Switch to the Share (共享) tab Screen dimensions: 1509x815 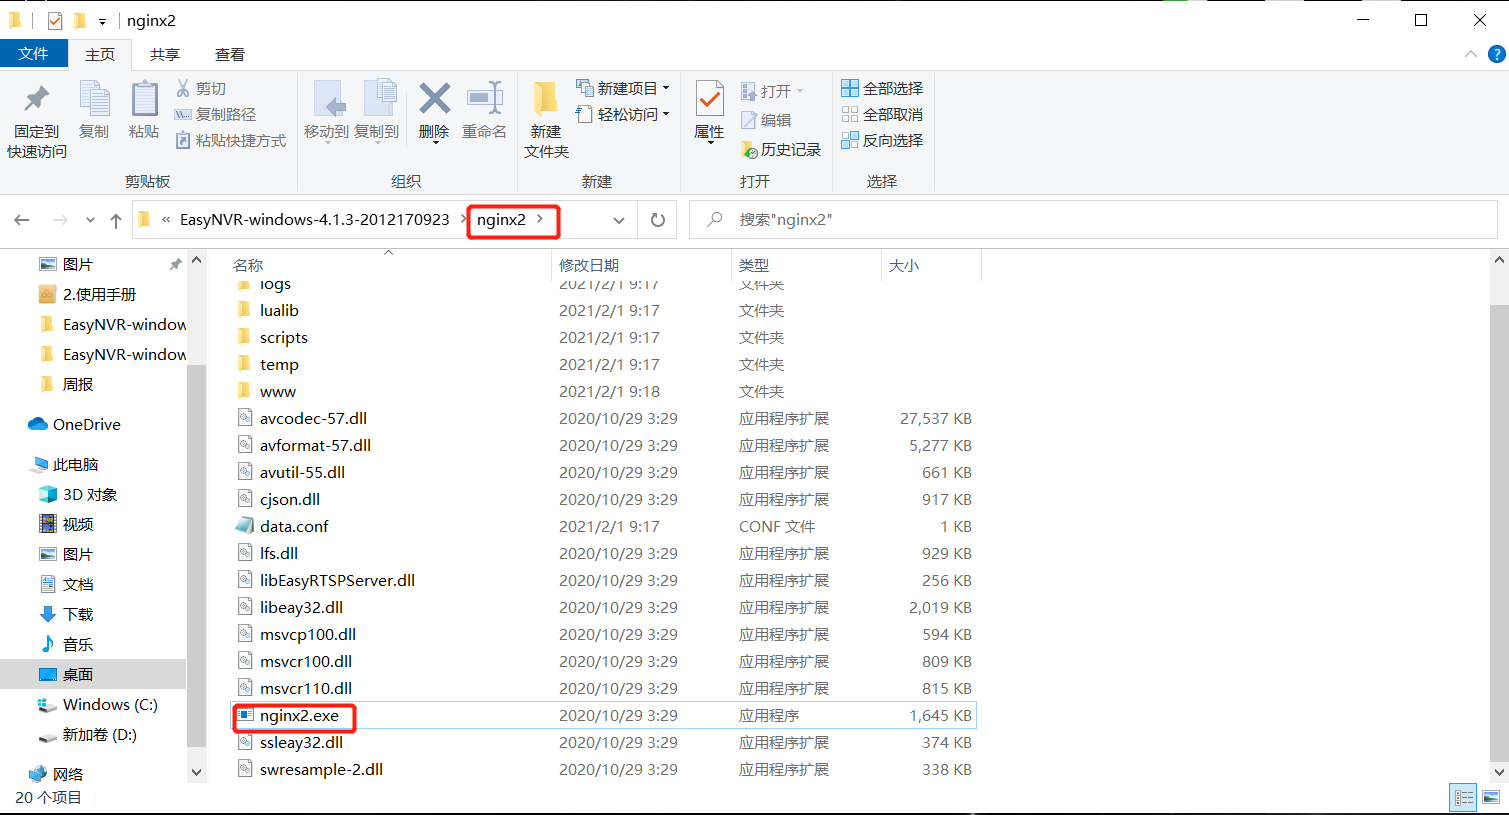165,54
